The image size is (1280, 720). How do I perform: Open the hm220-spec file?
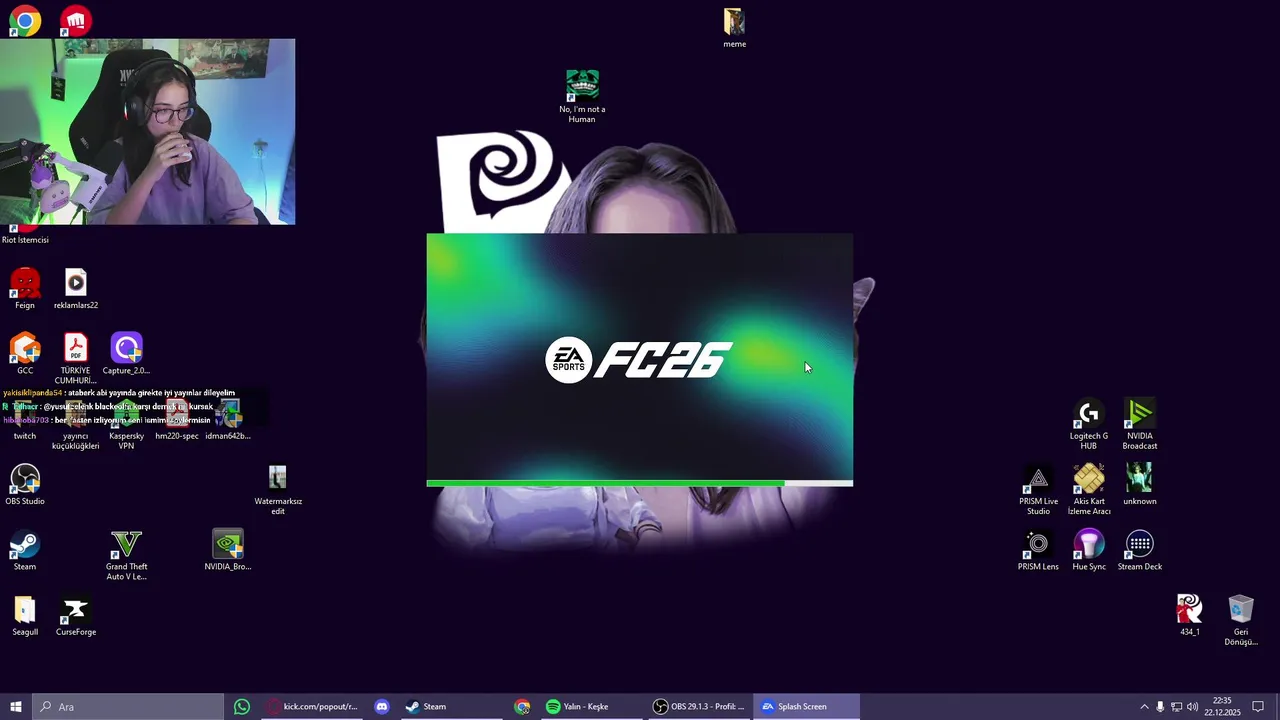pyautogui.click(x=177, y=420)
